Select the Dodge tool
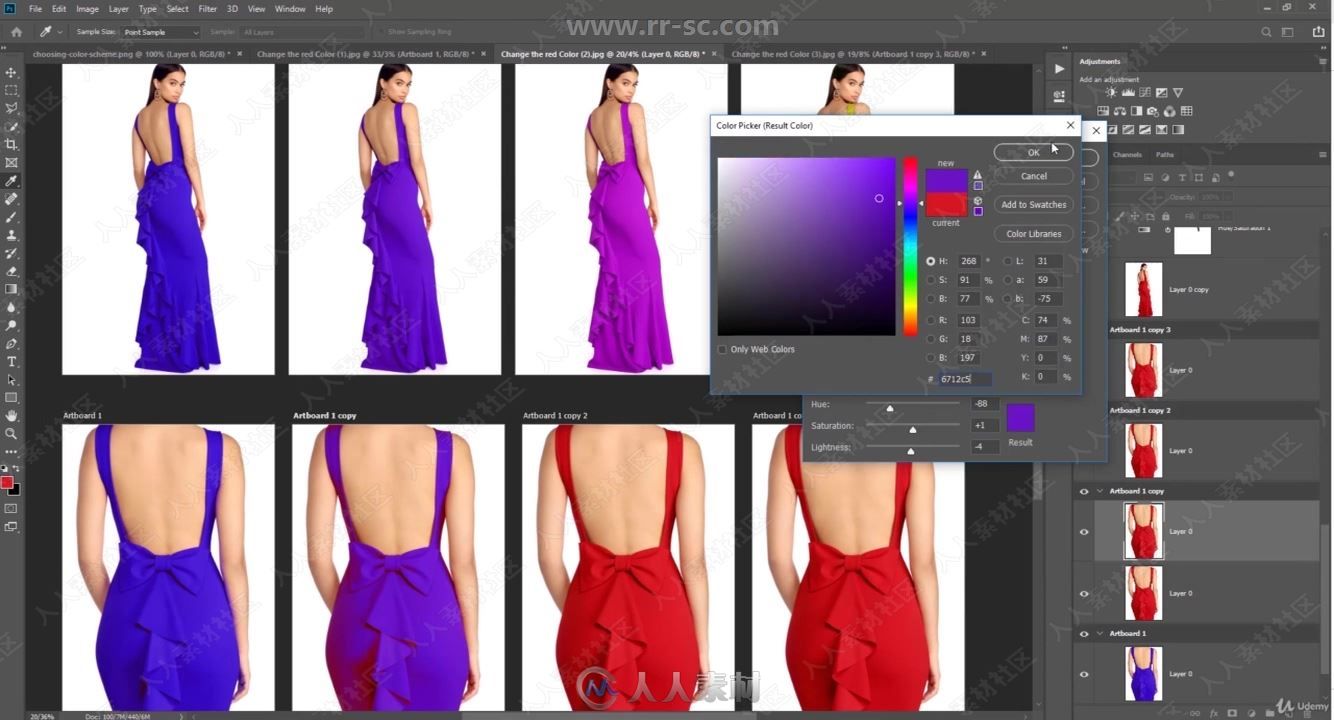 click(x=11, y=325)
